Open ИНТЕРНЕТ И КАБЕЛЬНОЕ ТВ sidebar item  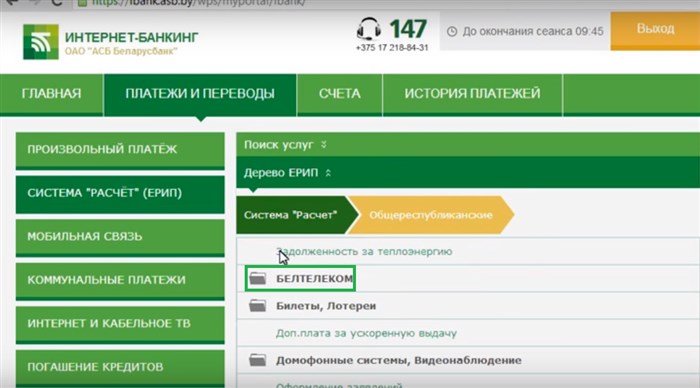point(120,324)
